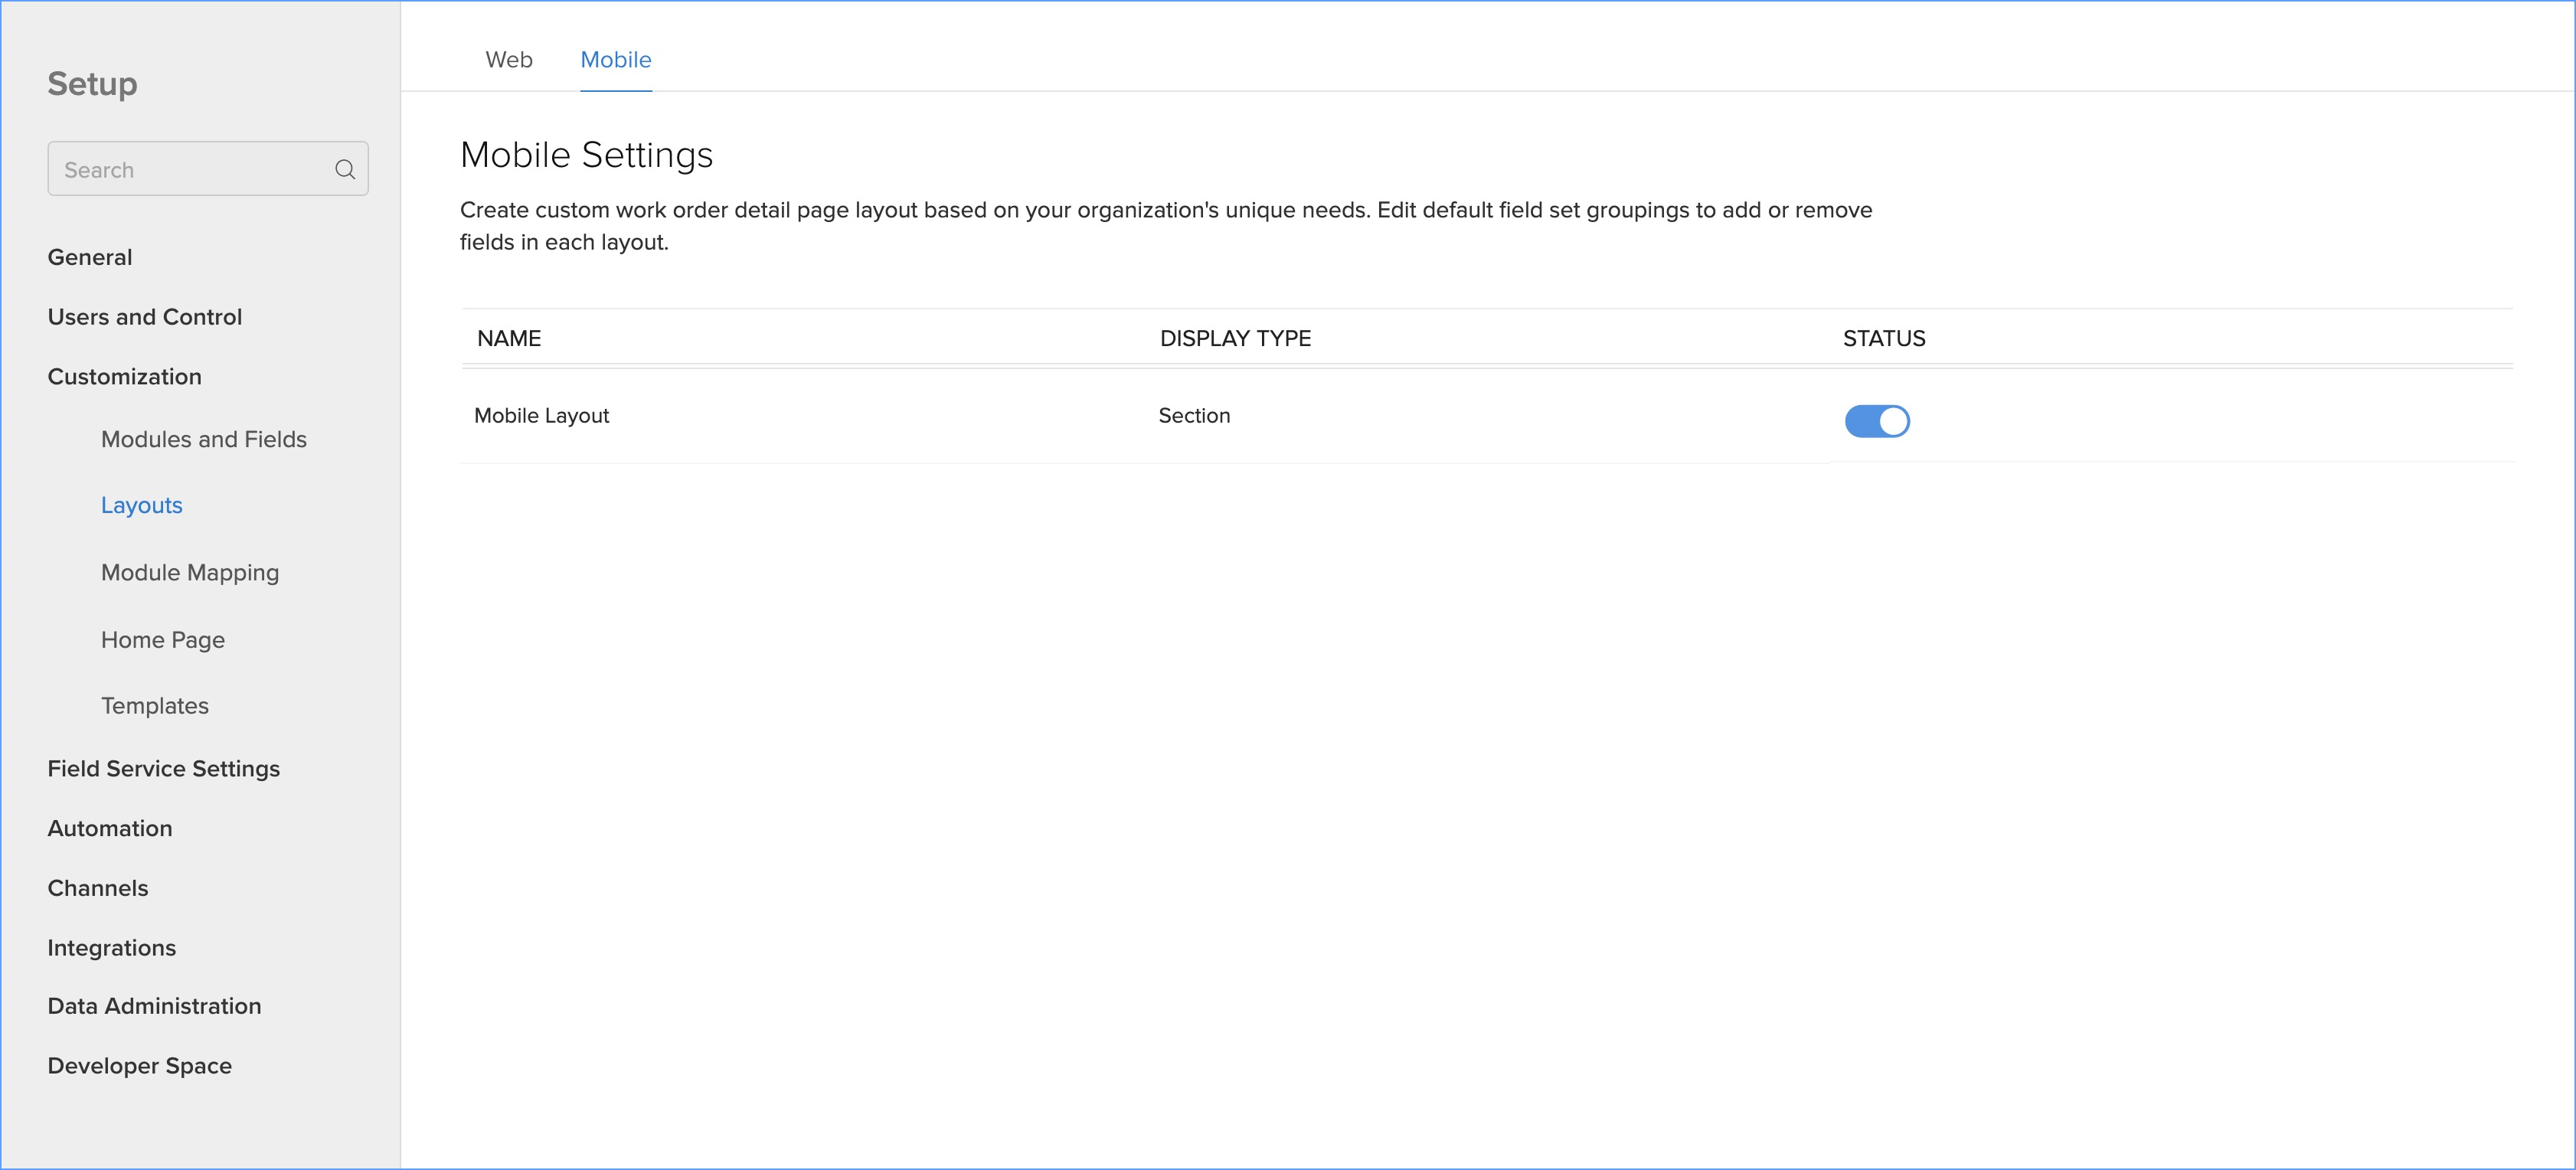The image size is (2576, 1170).
Task: Expand the General section
Action: click(90, 257)
